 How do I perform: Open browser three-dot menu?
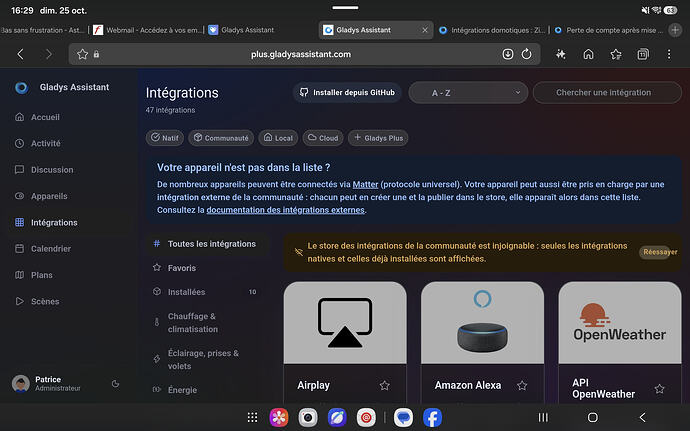(669, 54)
